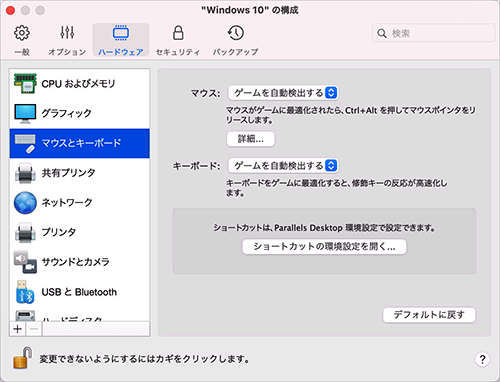Click the CPU およびメモリ chip icon
The image size is (500, 382).
(x=25, y=83)
